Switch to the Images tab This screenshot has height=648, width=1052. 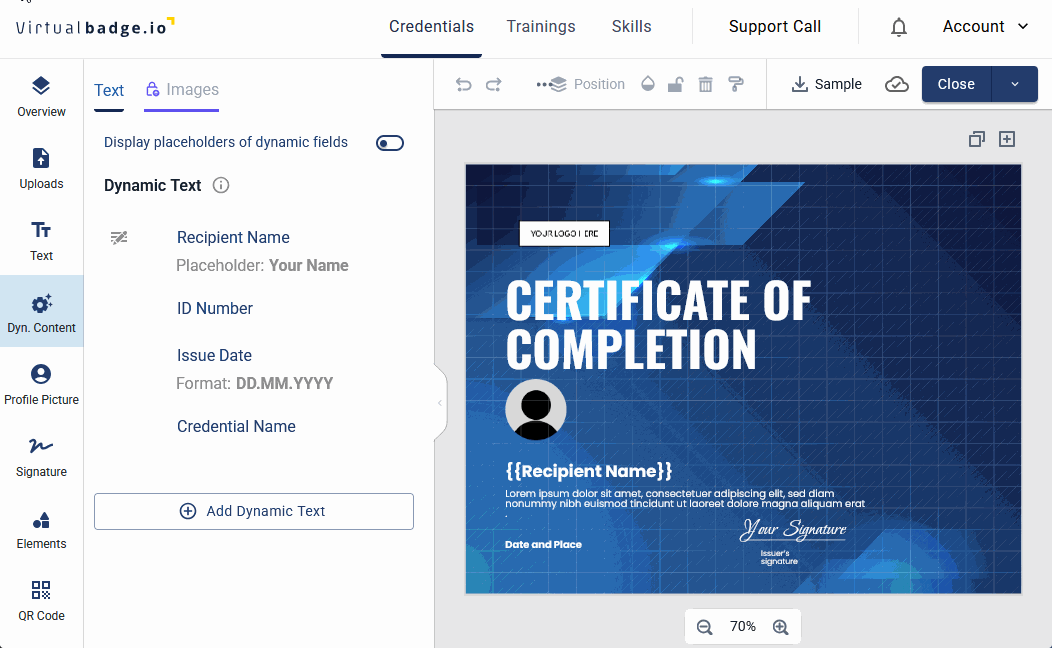tap(182, 90)
